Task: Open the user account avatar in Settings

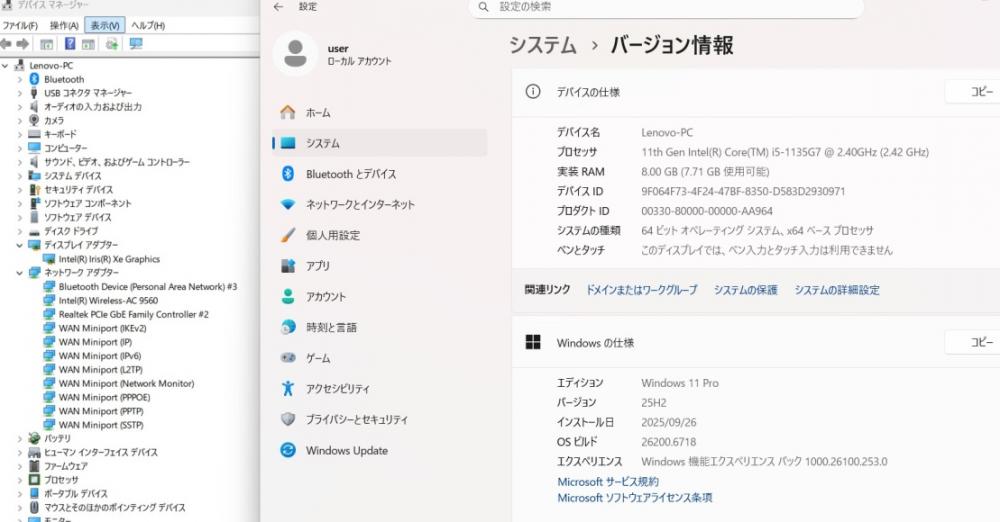Action: [x=295, y=54]
